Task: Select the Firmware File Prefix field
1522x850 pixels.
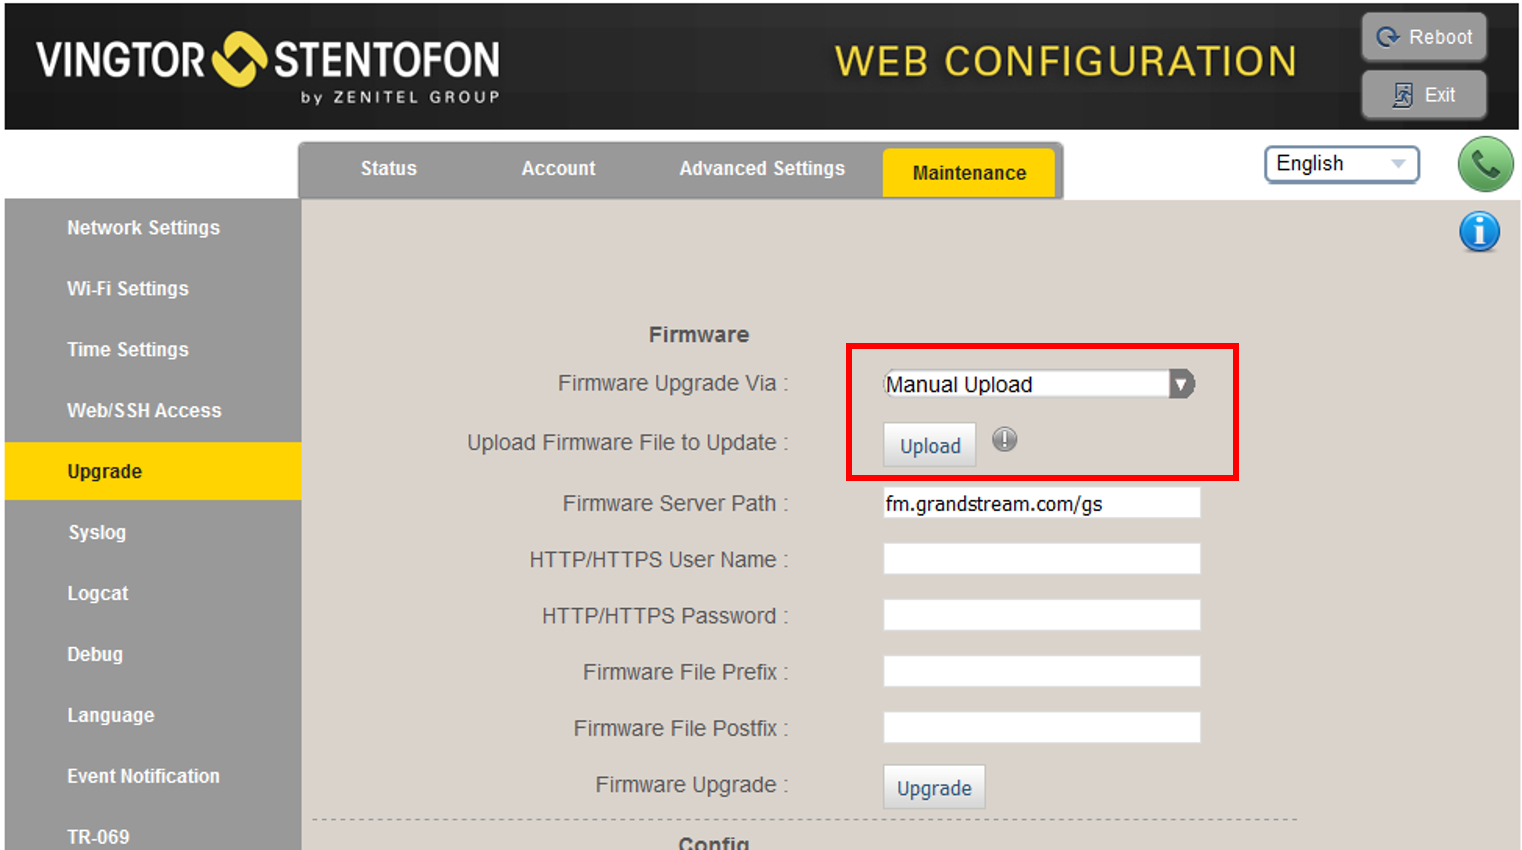Action: coord(1041,671)
